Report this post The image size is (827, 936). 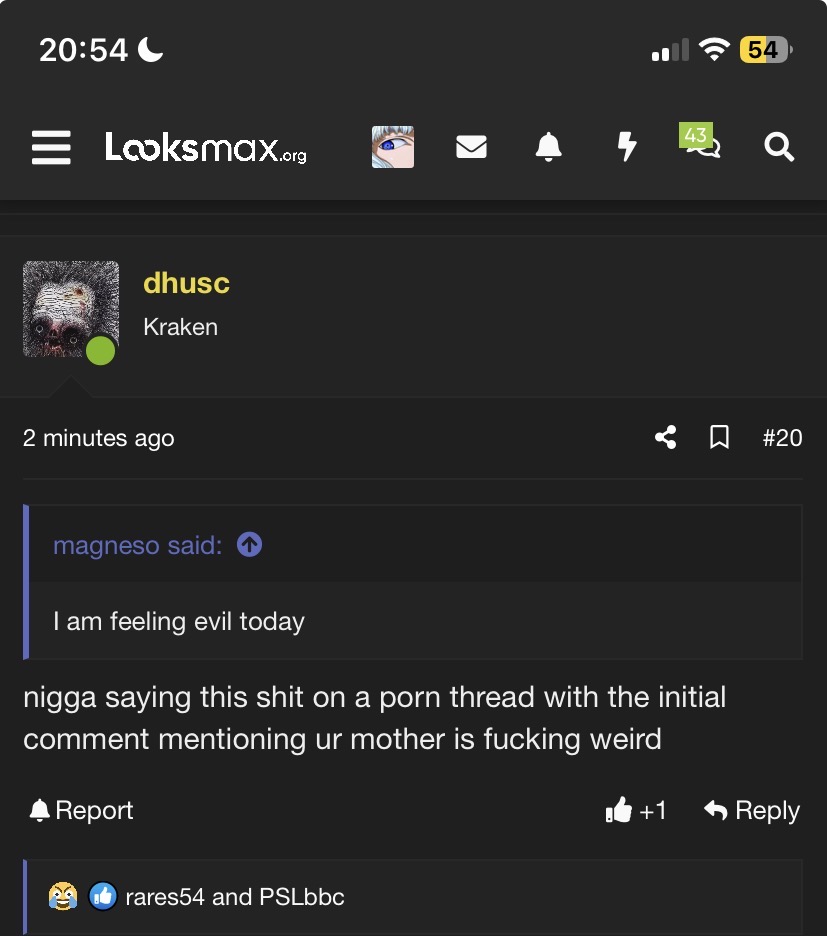tap(81, 810)
